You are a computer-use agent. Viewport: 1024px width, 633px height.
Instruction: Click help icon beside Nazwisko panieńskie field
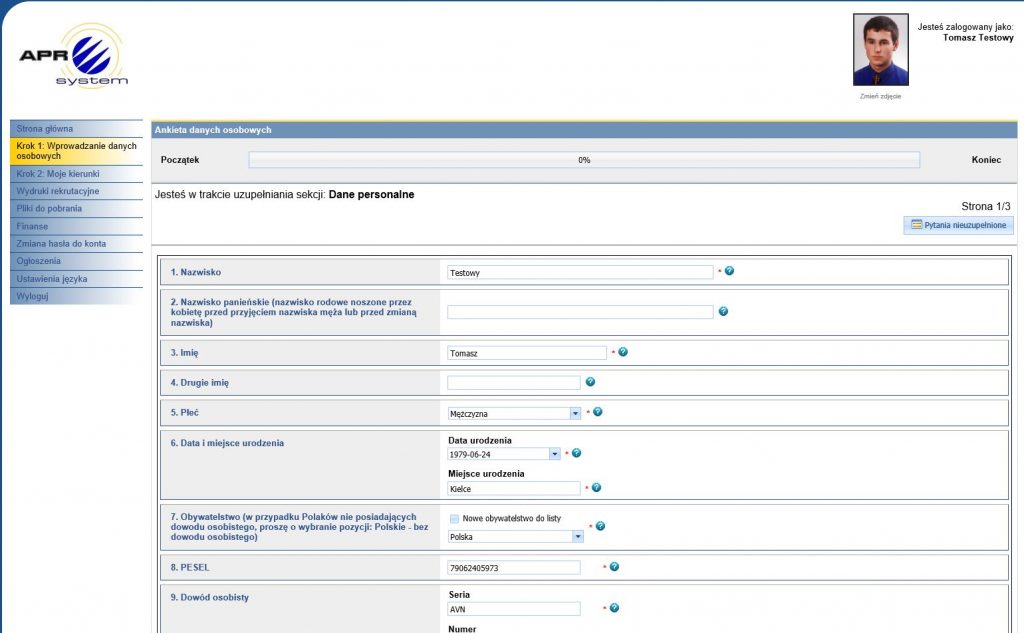tap(723, 311)
